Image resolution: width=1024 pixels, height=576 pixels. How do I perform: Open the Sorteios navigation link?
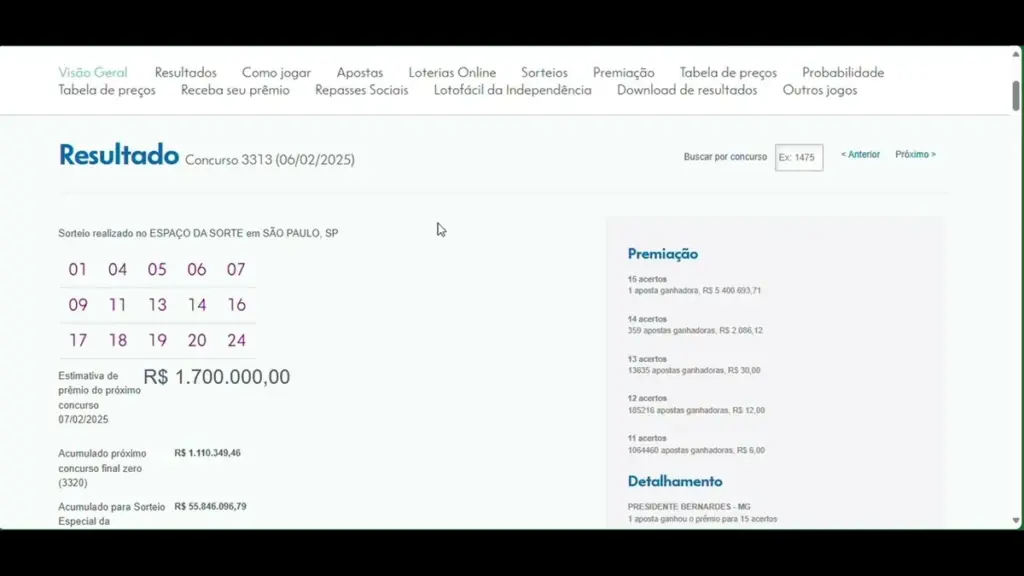click(x=544, y=72)
